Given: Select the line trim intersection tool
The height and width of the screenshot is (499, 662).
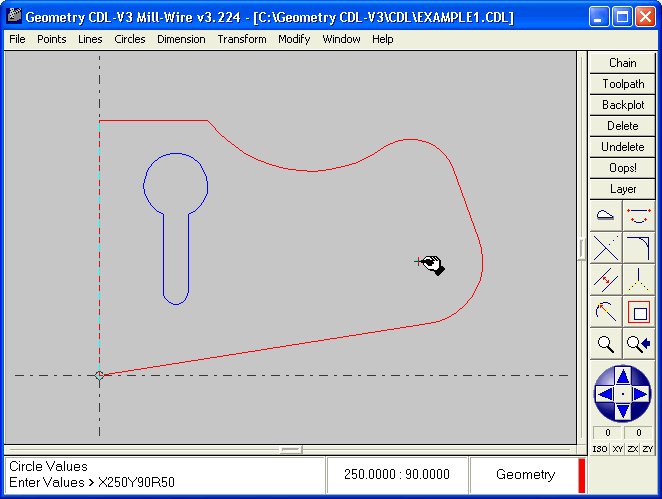Looking at the screenshot, I should [x=605, y=248].
